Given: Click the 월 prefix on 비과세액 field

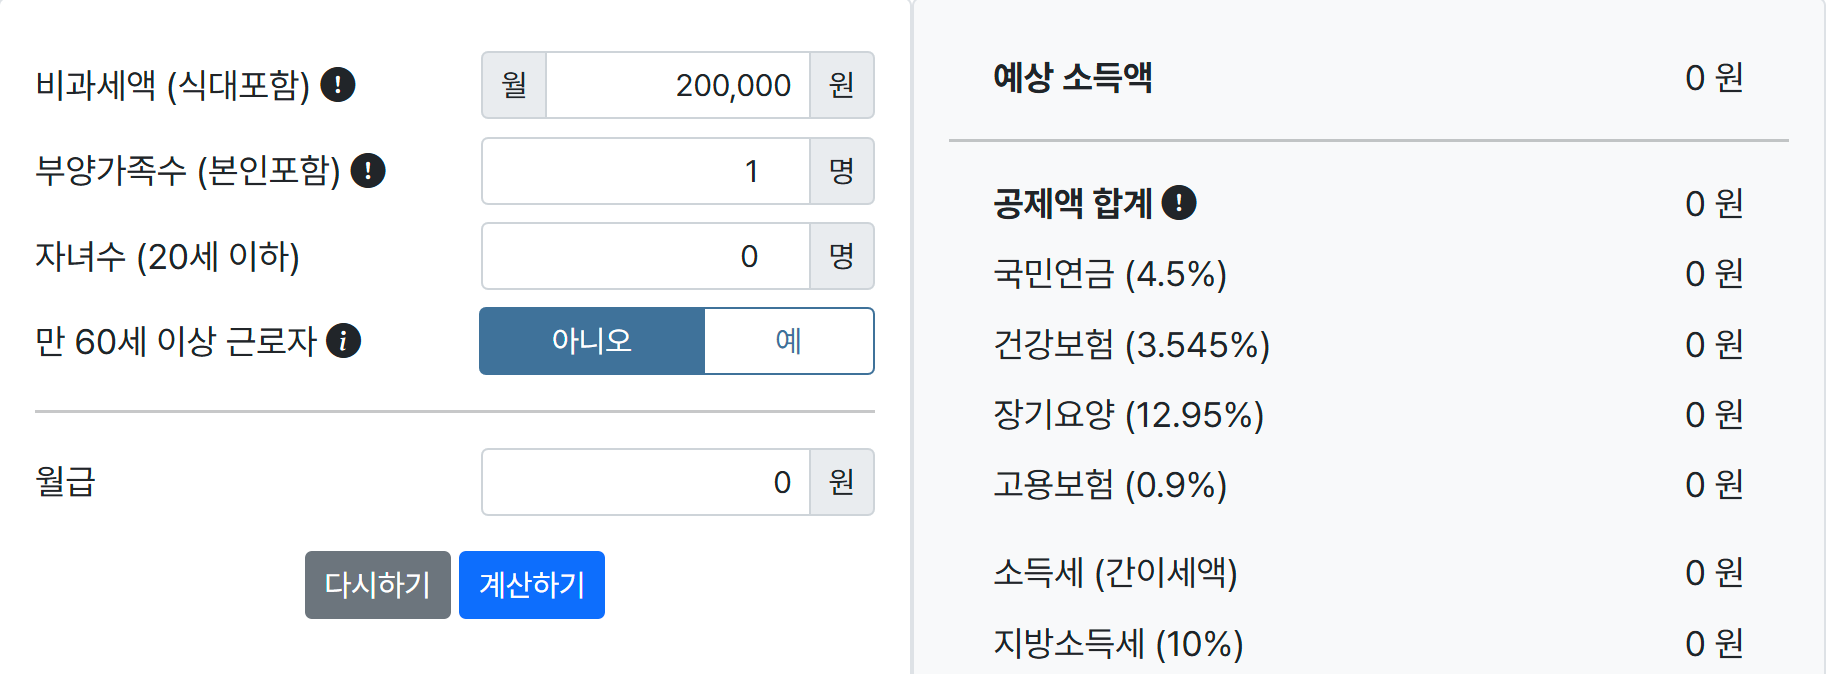Looking at the screenshot, I should (x=514, y=85).
